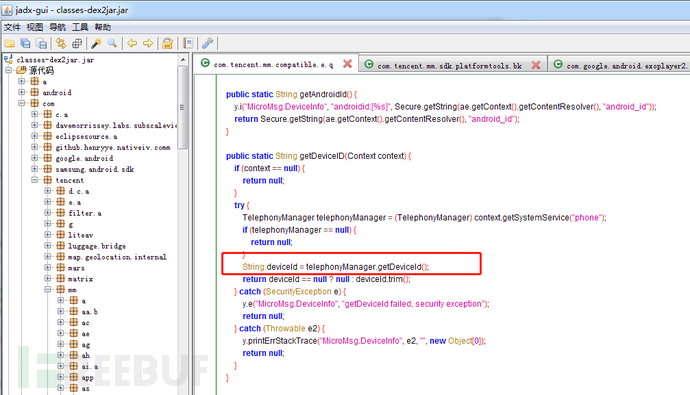Navigate back with the left arrow icon
Viewport: 690px width, 395px height.
pyautogui.click(x=132, y=43)
